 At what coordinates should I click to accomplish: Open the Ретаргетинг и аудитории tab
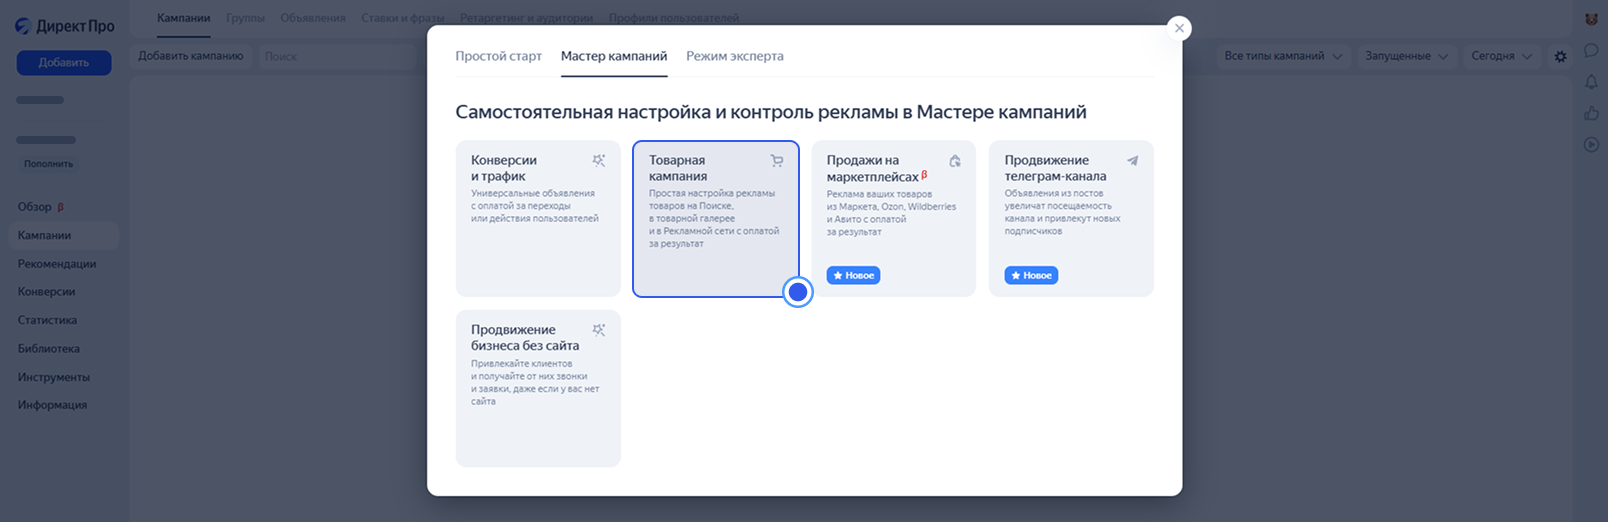click(526, 18)
